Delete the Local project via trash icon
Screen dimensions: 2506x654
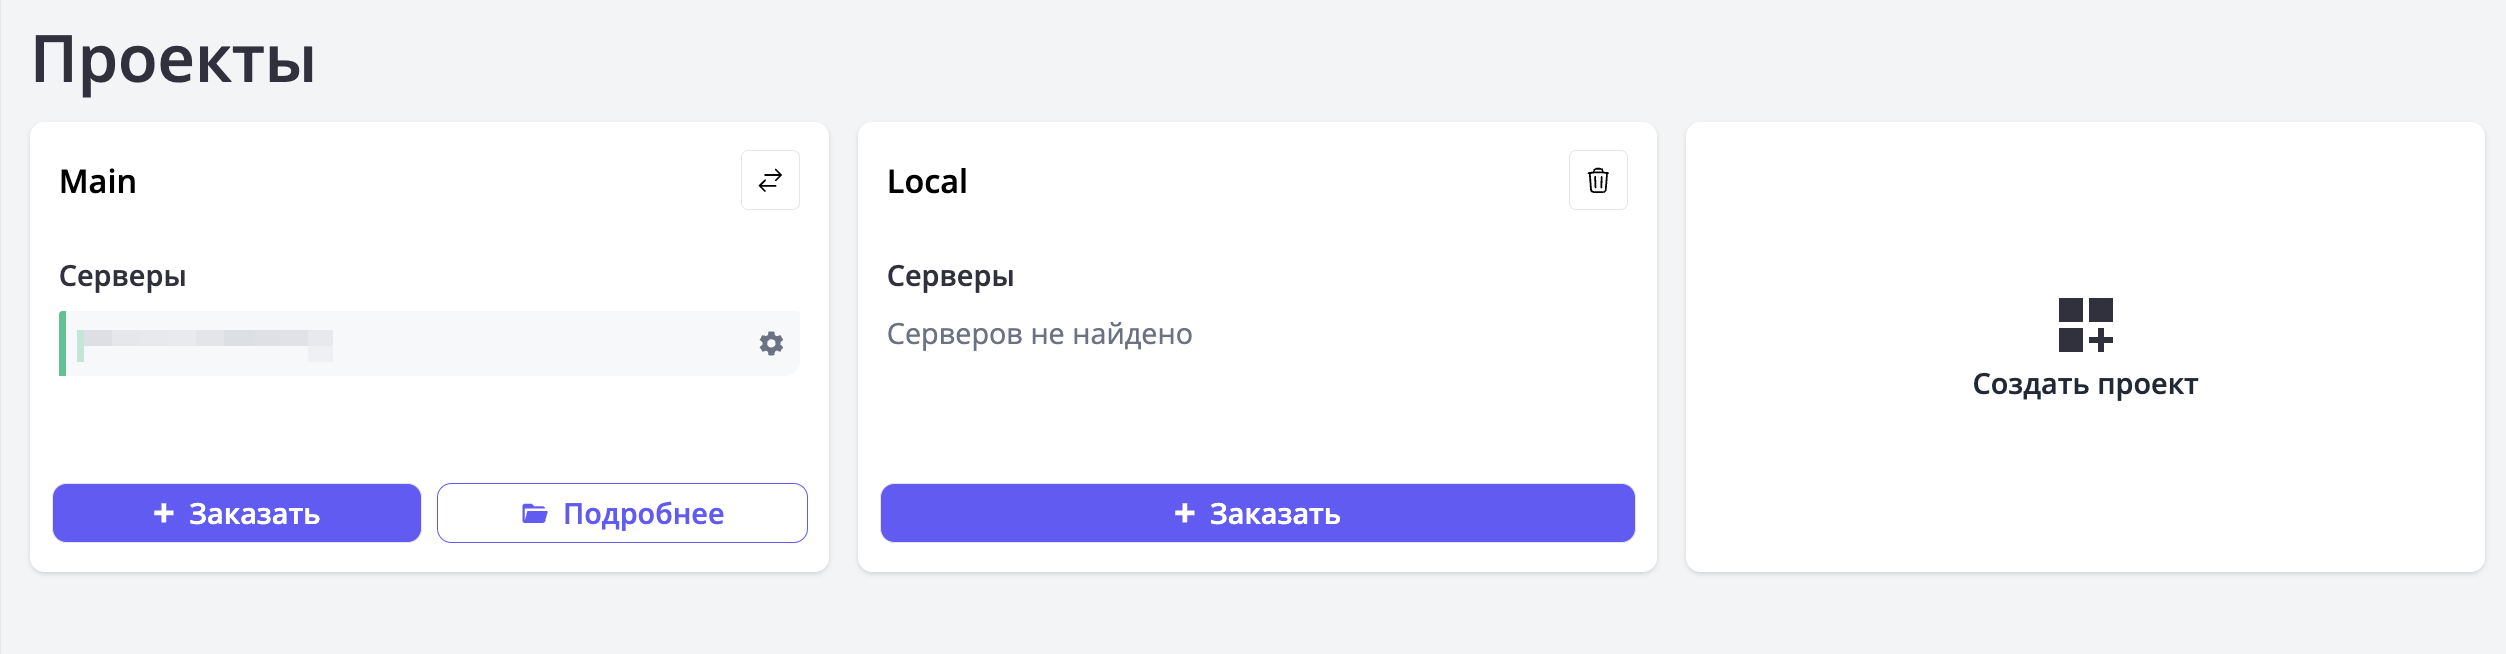pyautogui.click(x=1598, y=180)
